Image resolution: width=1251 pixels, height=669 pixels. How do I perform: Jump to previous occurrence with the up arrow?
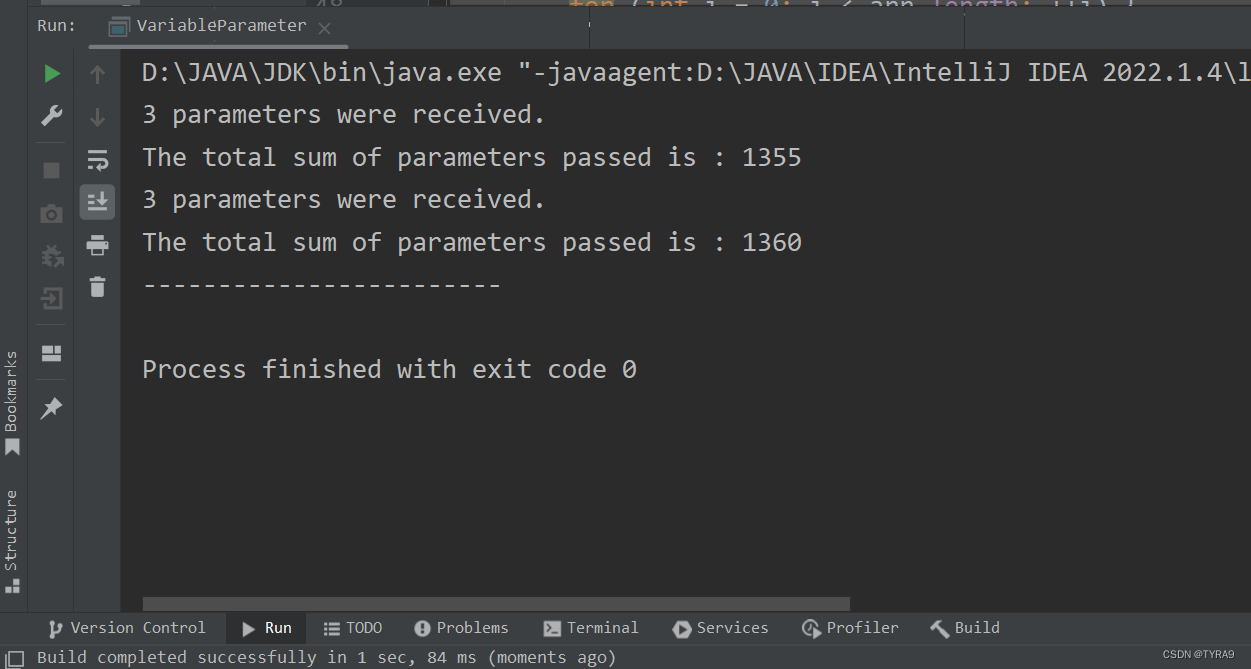tap(97, 72)
